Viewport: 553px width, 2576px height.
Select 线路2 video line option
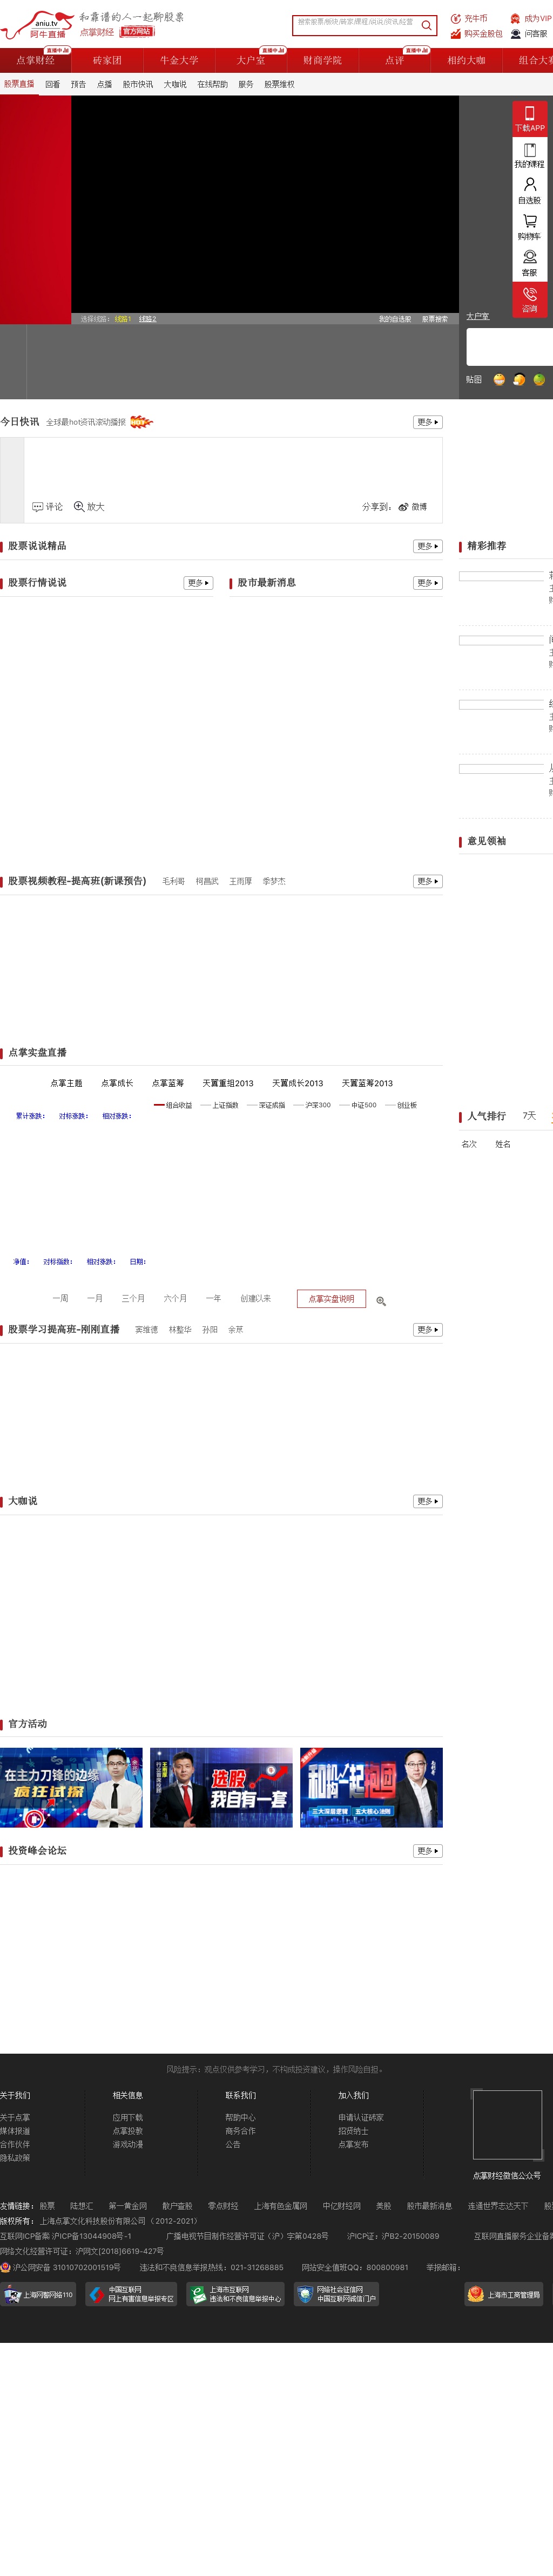coord(148,319)
